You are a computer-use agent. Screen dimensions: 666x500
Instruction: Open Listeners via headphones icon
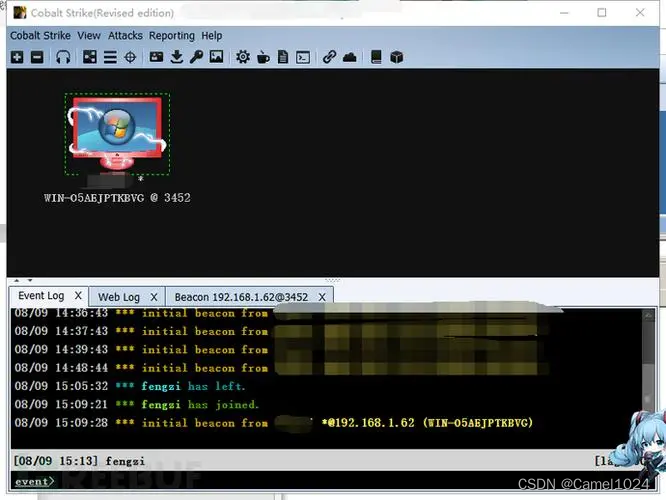63,57
